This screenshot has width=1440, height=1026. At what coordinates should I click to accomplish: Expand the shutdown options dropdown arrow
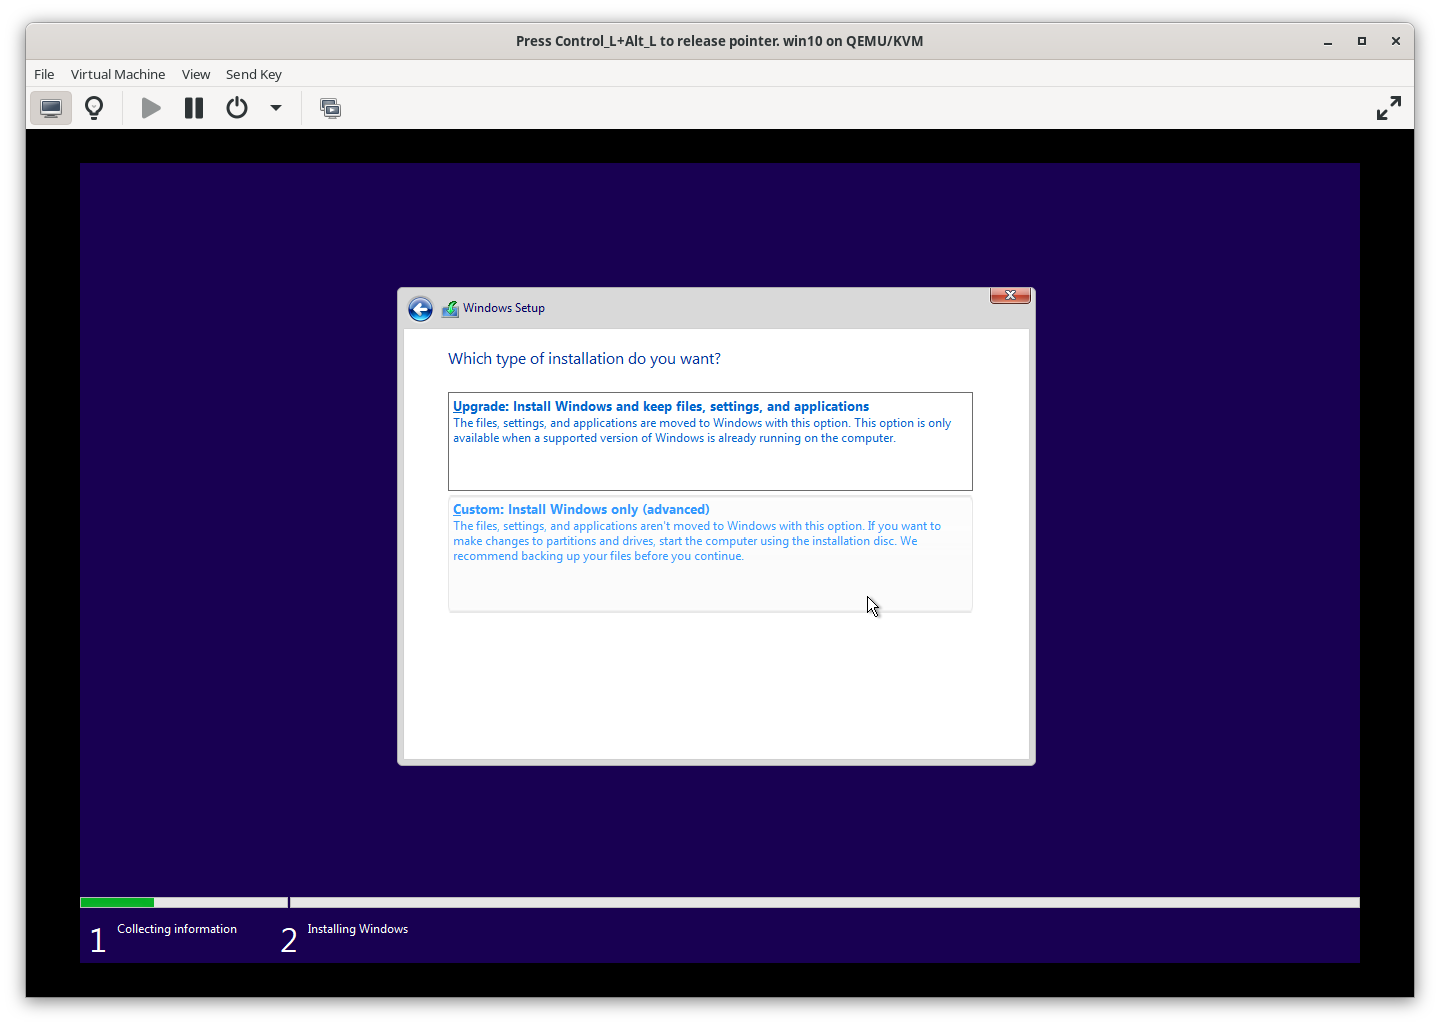pyautogui.click(x=276, y=108)
